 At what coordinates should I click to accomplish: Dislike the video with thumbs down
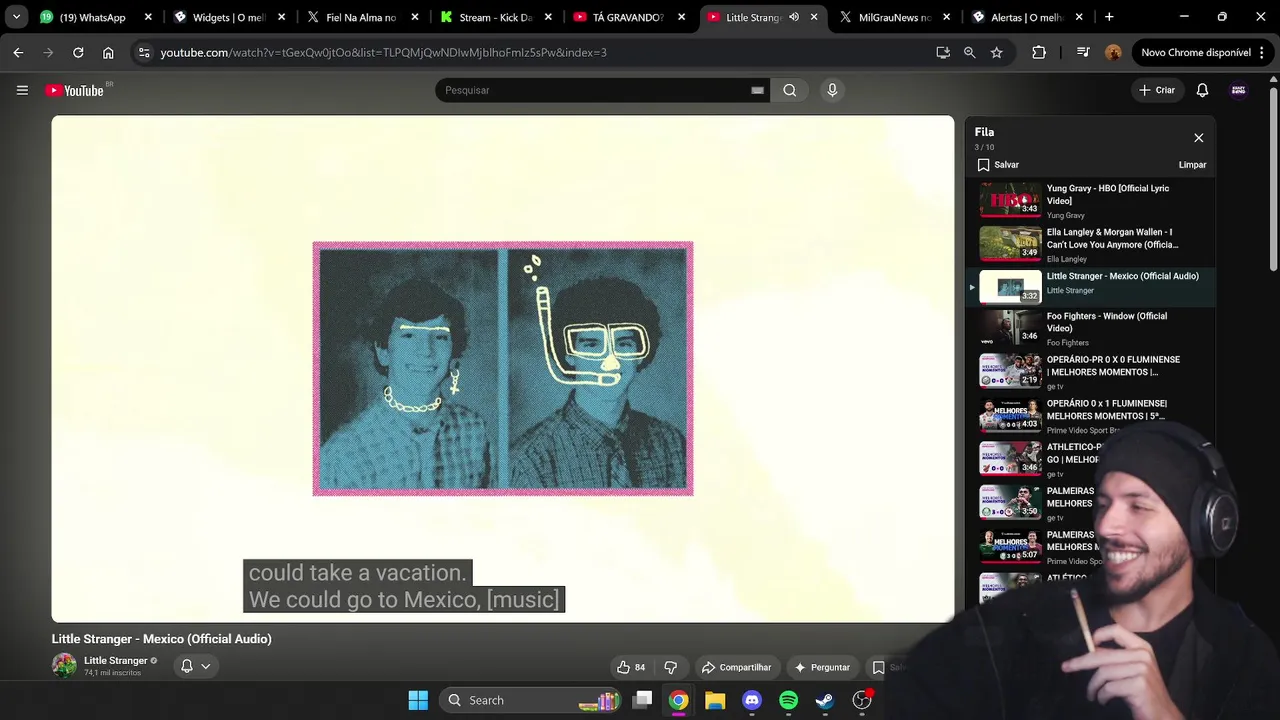click(x=670, y=667)
